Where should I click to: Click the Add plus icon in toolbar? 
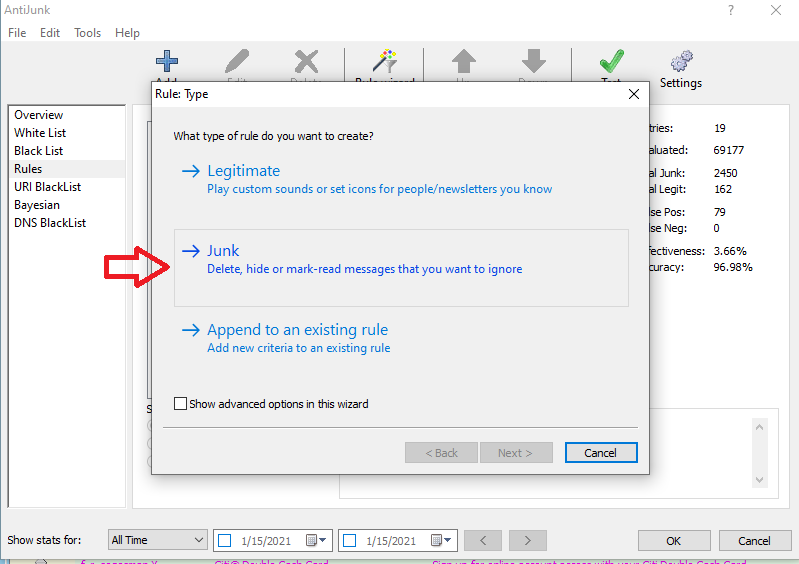(167, 62)
